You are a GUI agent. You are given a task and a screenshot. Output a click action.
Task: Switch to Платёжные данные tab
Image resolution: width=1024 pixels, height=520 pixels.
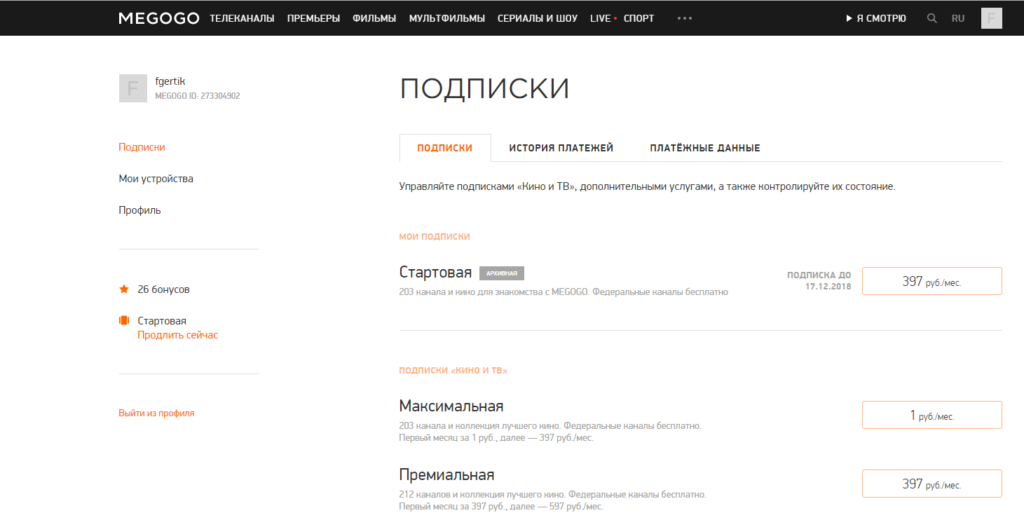[x=705, y=148]
